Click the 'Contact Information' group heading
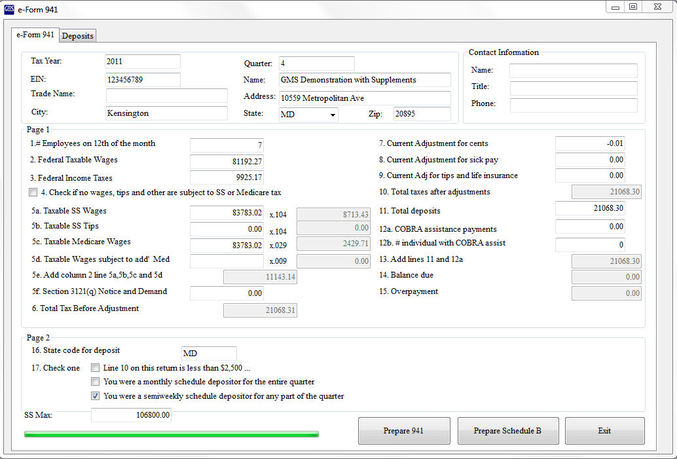The width and height of the screenshot is (677, 459). click(503, 52)
